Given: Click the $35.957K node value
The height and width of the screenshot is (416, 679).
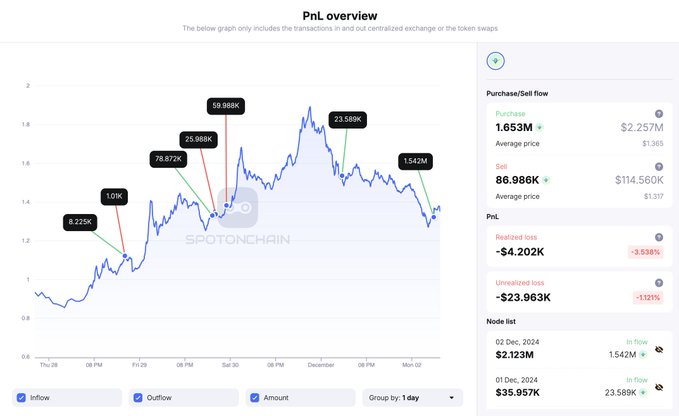Looking at the screenshot, I should coord(517,393).
